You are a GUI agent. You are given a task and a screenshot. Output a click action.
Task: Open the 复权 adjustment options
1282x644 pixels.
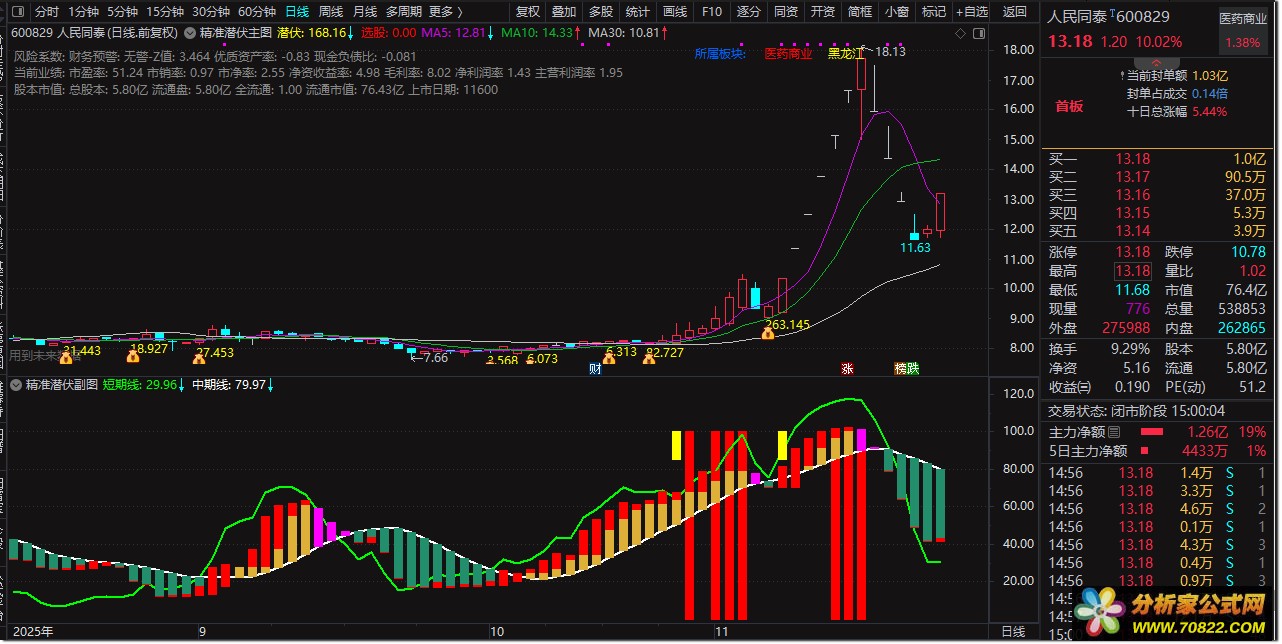click(527, 12)
